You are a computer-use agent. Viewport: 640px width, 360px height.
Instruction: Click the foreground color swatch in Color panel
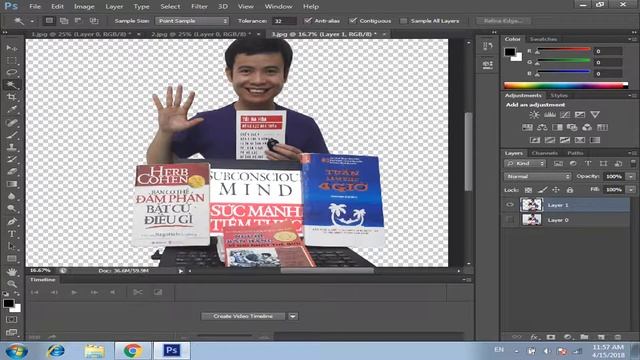pyautogui.click(x=509, y=52)
